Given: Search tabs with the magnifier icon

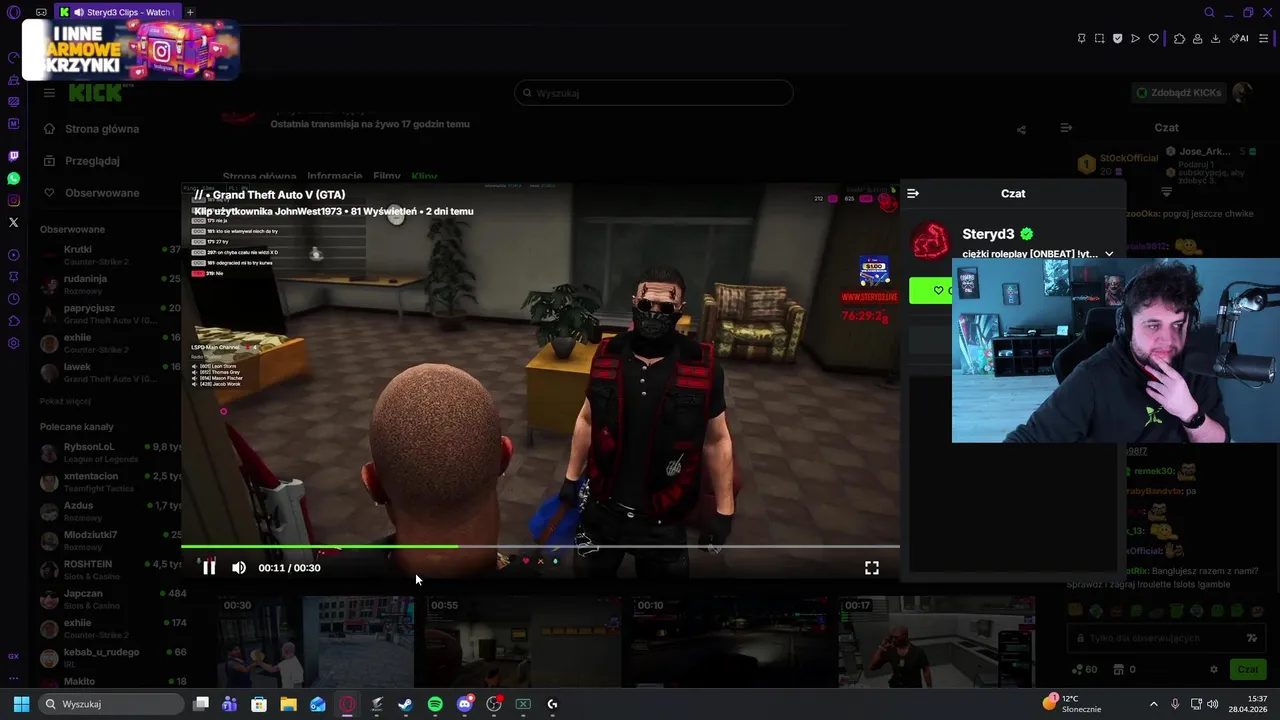Looking at the screenshot, I should coord(1209,12).
